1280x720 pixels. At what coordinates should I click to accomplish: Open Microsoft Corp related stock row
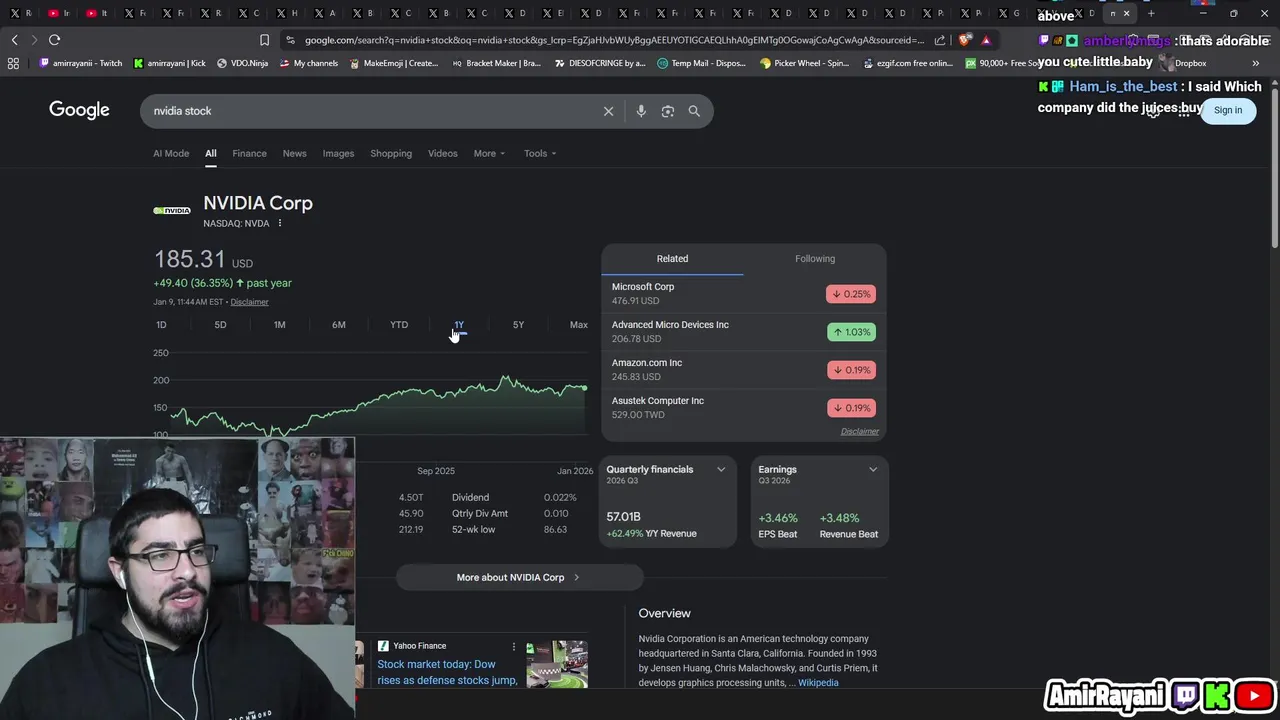pyautogui.click(x=743, y=294)
